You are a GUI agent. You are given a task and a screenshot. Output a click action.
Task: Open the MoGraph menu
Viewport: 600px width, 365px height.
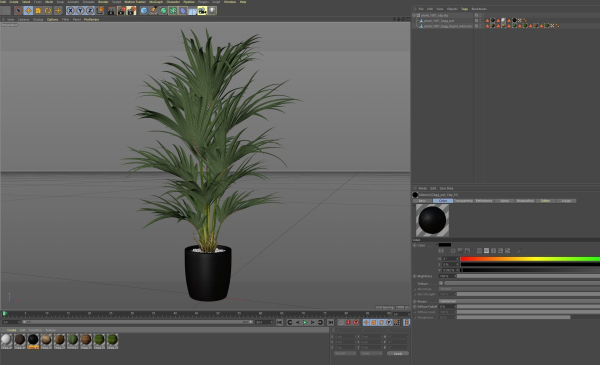click(x=156, y=2)
